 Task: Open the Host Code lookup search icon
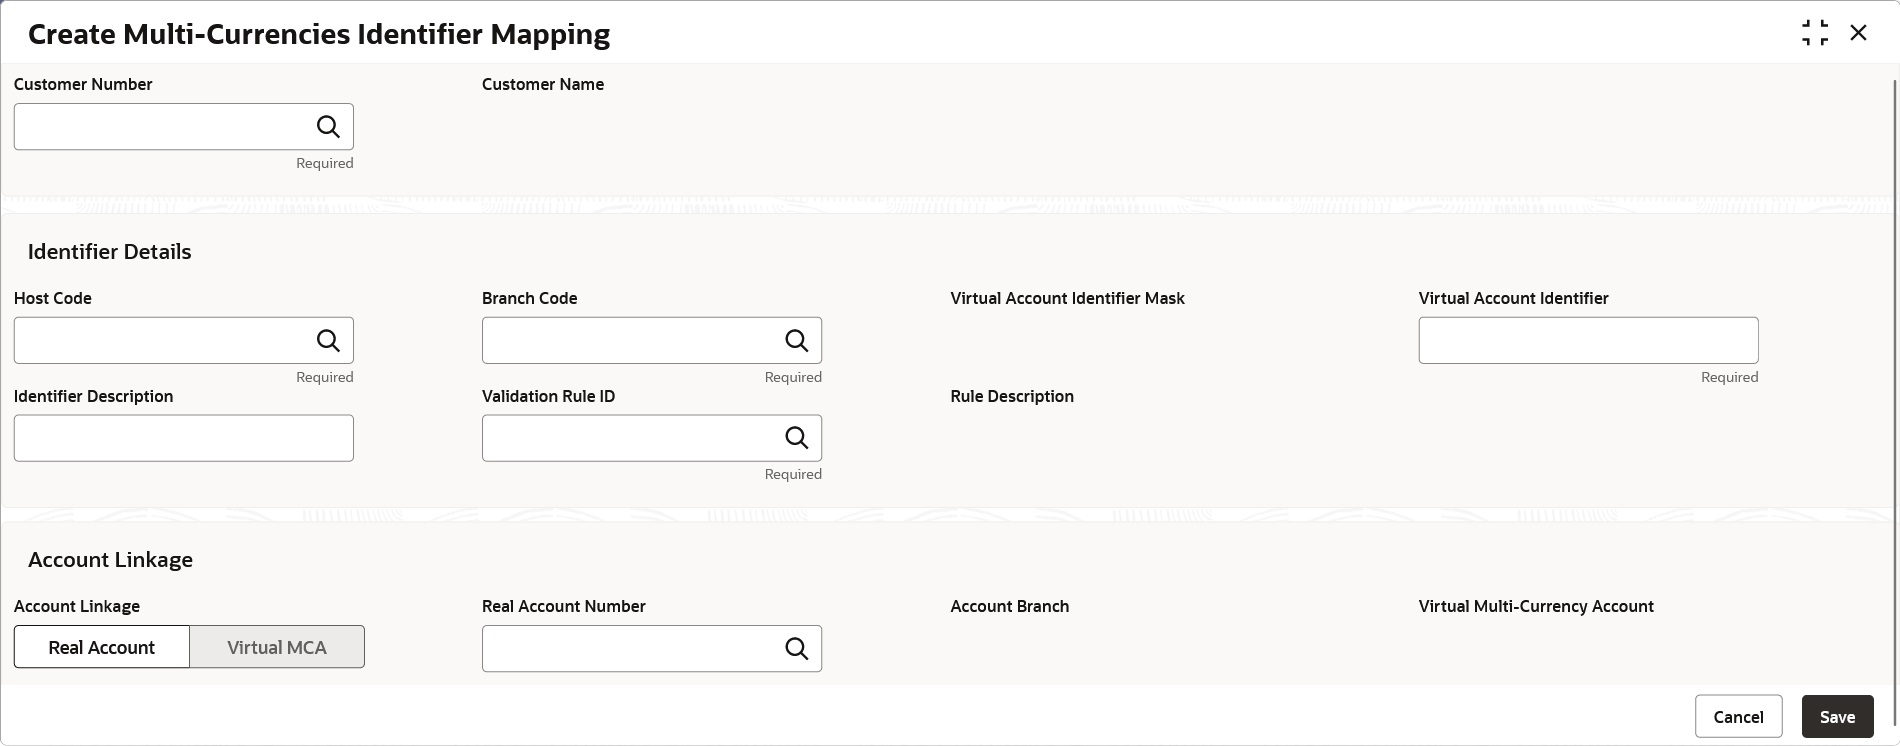pos(328,341)
